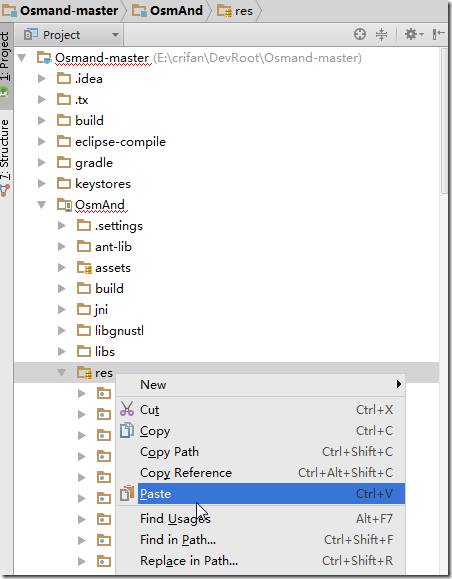Image resolution: width=452 pixels, height=579 pixels.
Task: Select the keystores tree row
Action: click(x=226, y=184)
